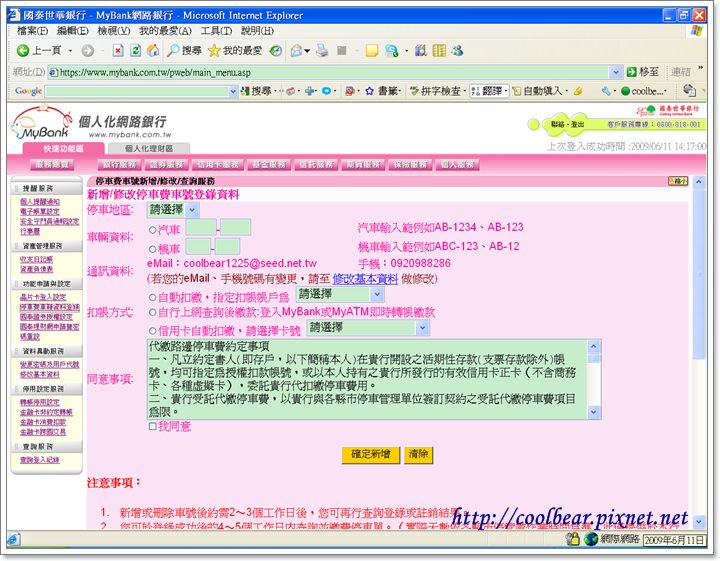Click the Internet zone globe in status bar

coord(591,539)
